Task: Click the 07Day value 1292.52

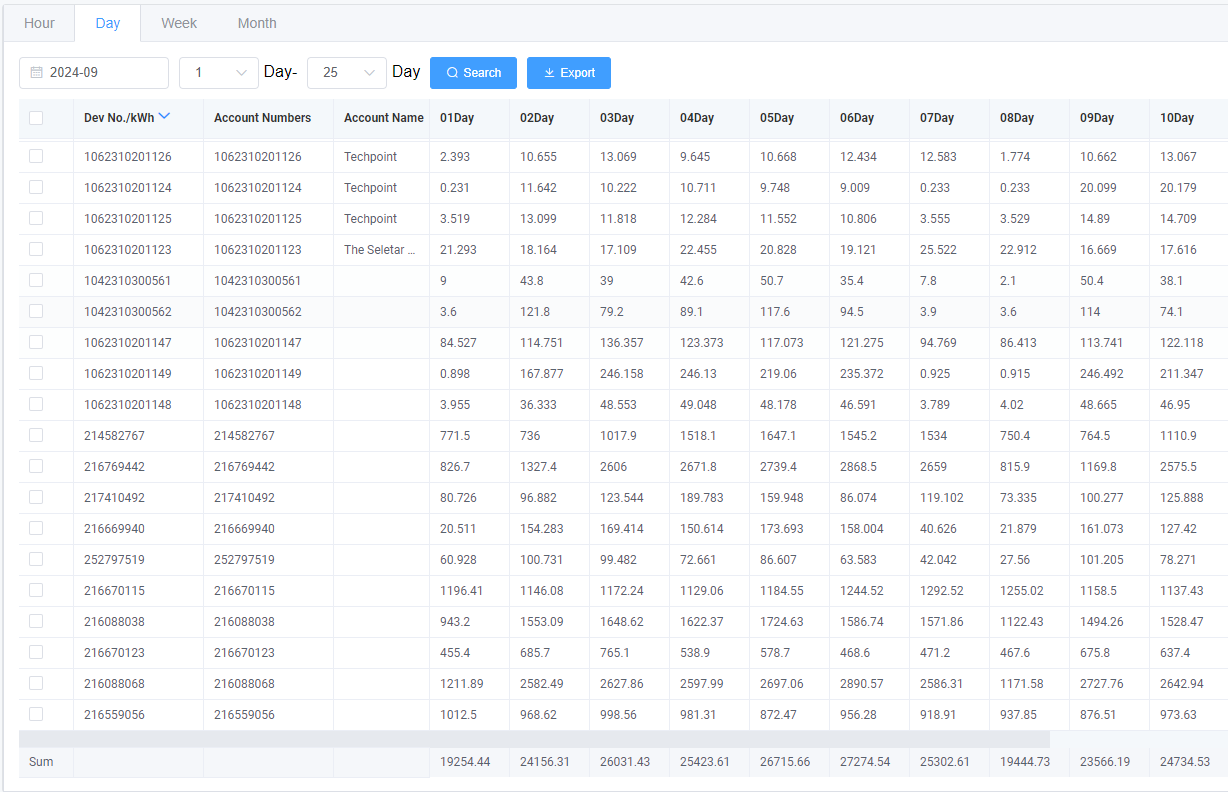Action: point(942,590)
